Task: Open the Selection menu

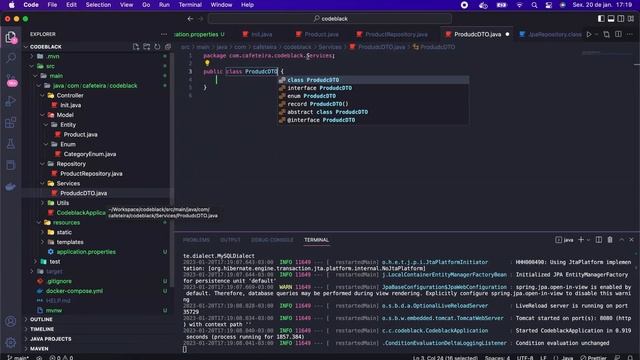Action: (98, 5)
